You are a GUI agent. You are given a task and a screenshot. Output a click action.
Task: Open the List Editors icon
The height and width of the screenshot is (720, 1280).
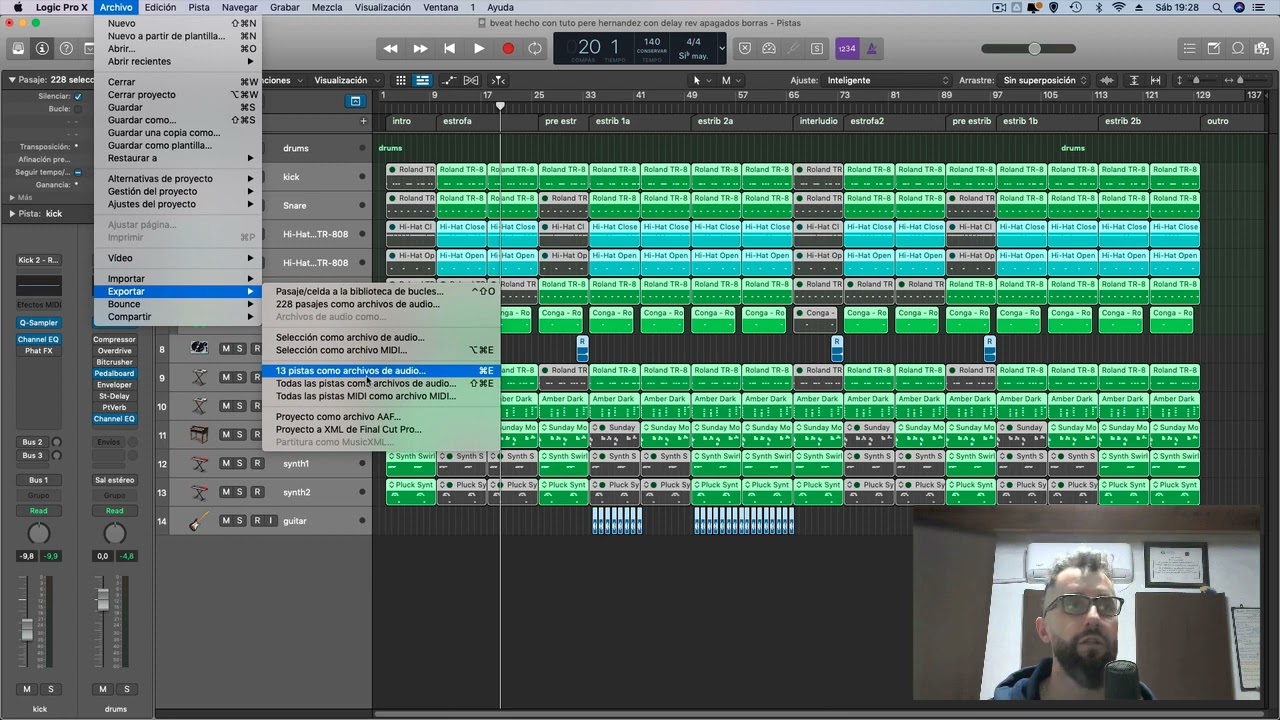[x=1190, y=48]
